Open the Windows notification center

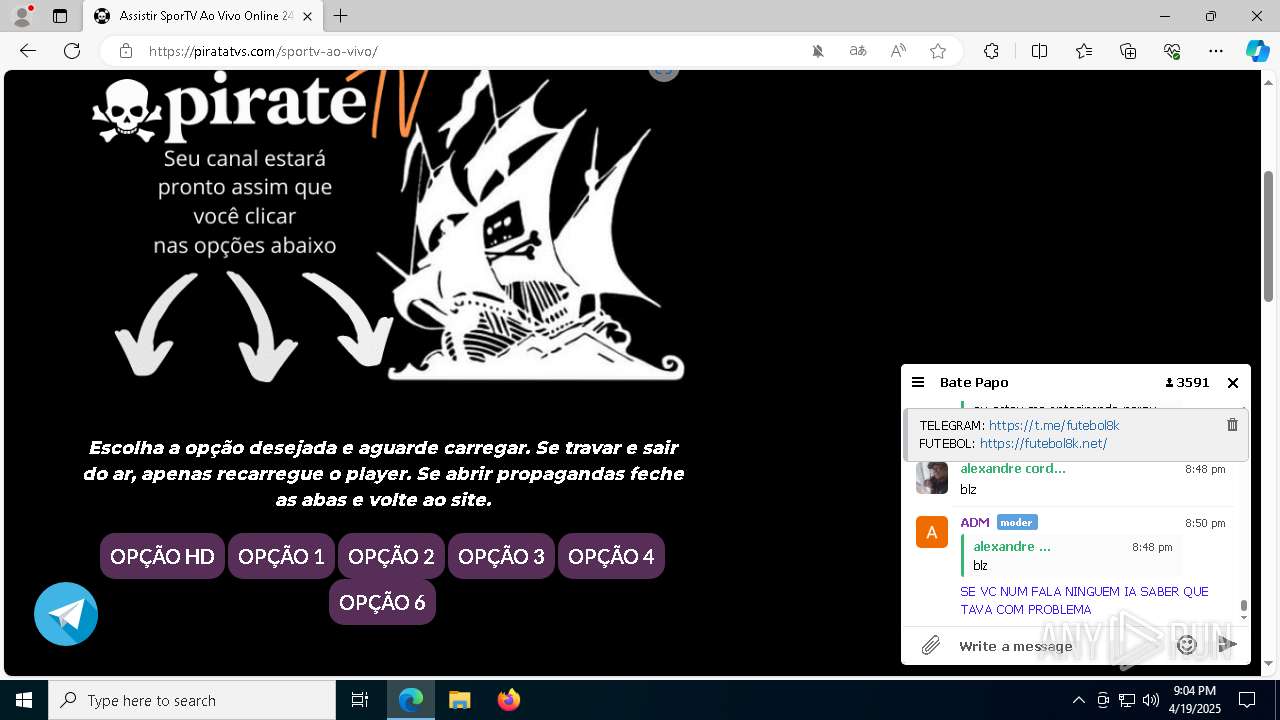click(x=1247, y=700)
